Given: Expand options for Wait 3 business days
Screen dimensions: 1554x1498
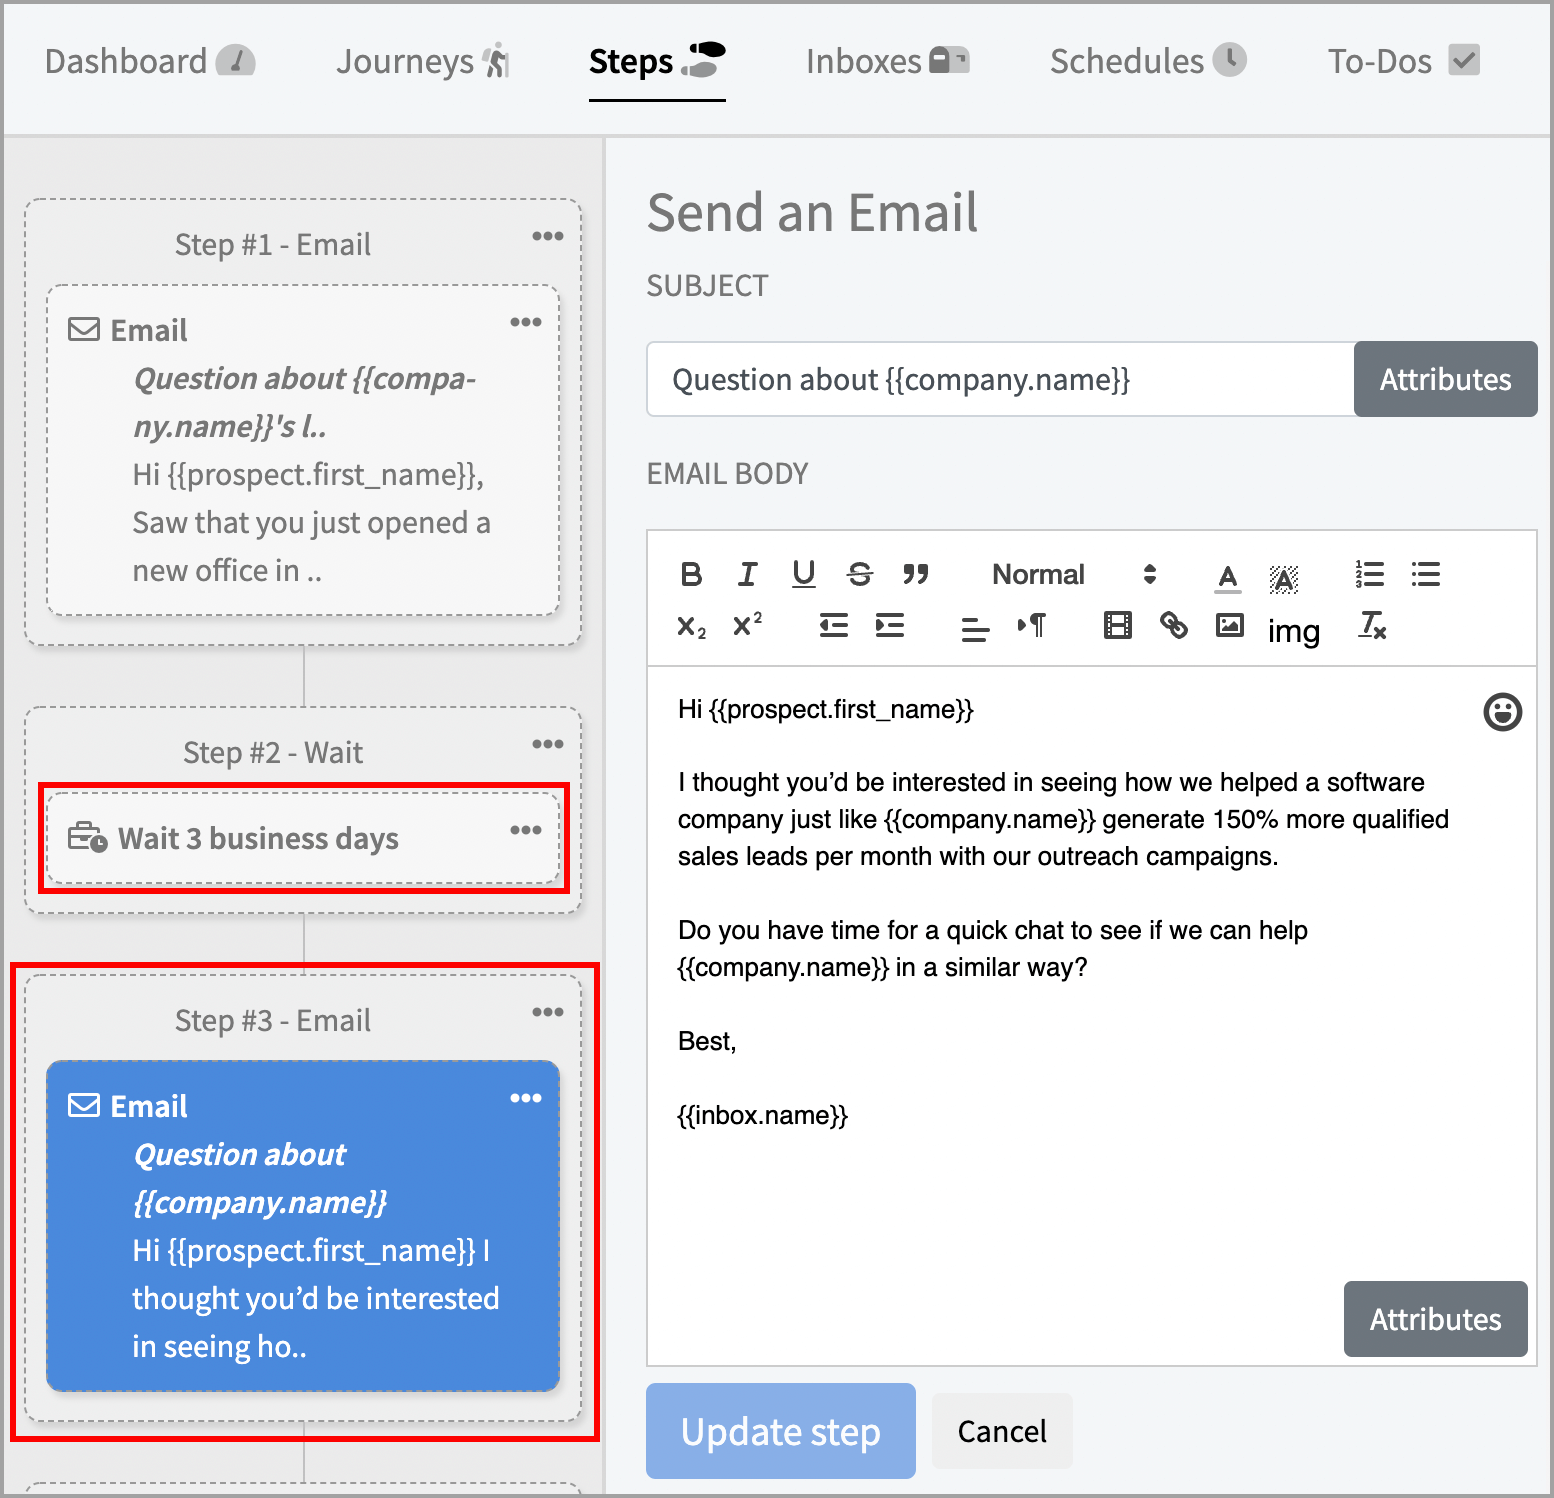Looking at the screenshot, I should (525, 830).
